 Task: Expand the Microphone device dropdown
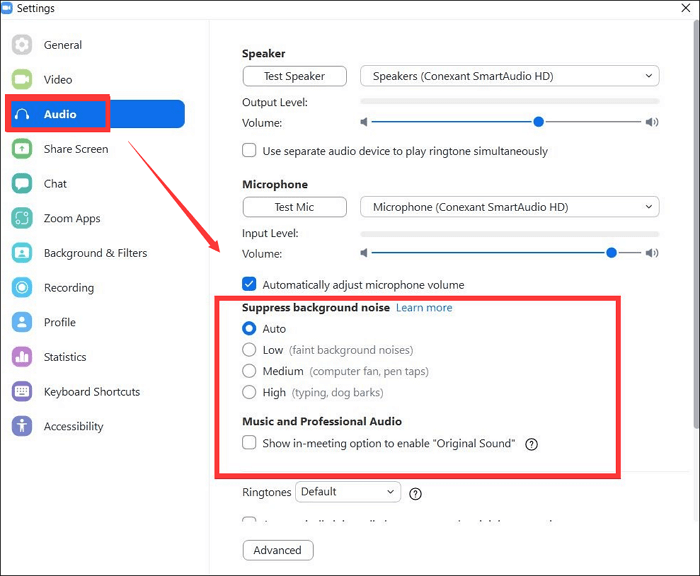509,207
